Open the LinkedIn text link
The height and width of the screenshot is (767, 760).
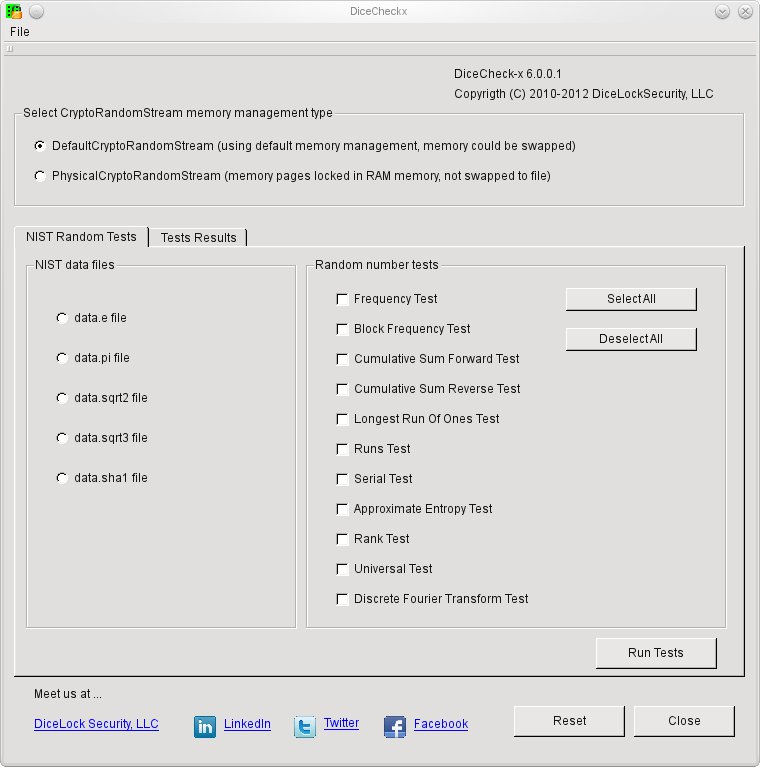tap(247, 724)
